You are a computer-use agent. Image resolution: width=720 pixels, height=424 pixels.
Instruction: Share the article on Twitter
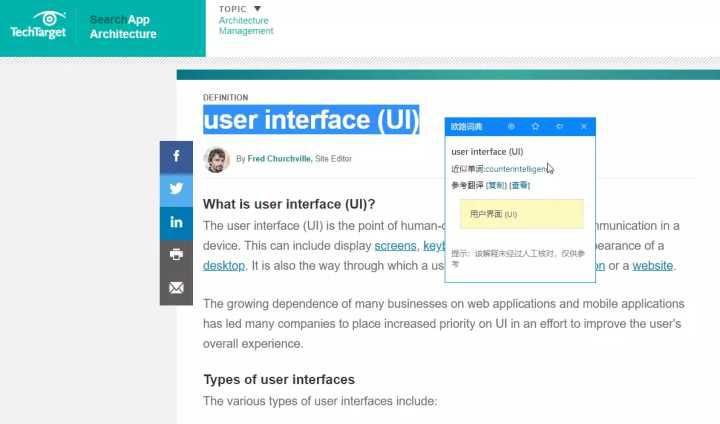pos(176,189)
